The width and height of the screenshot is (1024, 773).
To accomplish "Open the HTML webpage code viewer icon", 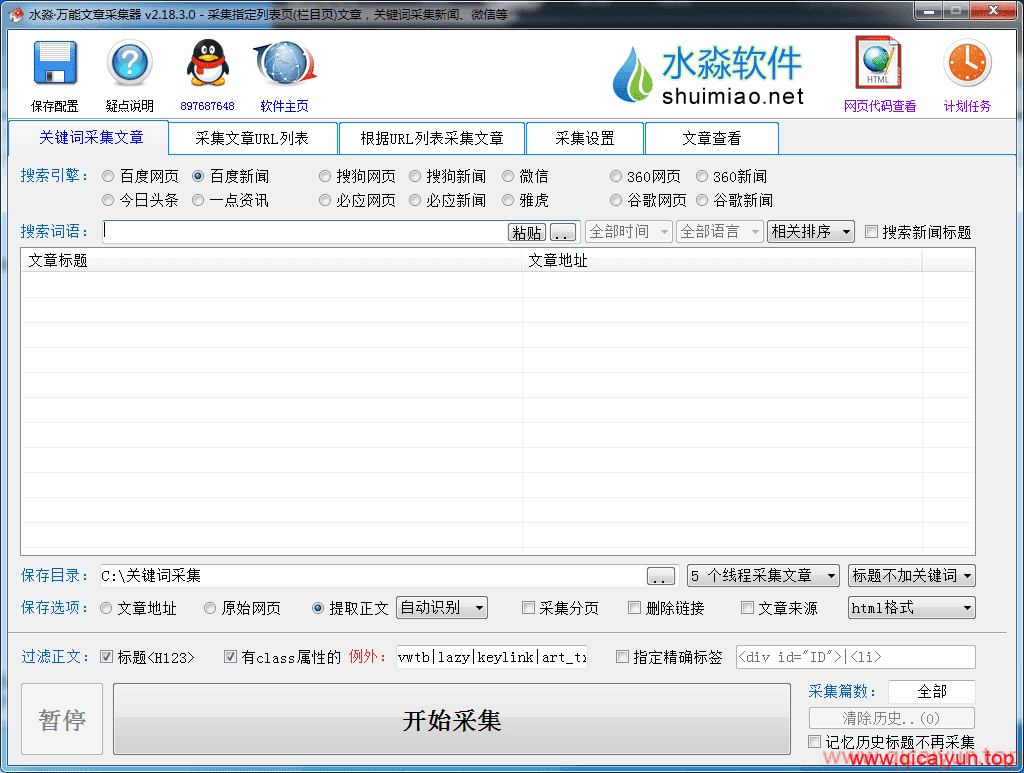I will 878,64.
